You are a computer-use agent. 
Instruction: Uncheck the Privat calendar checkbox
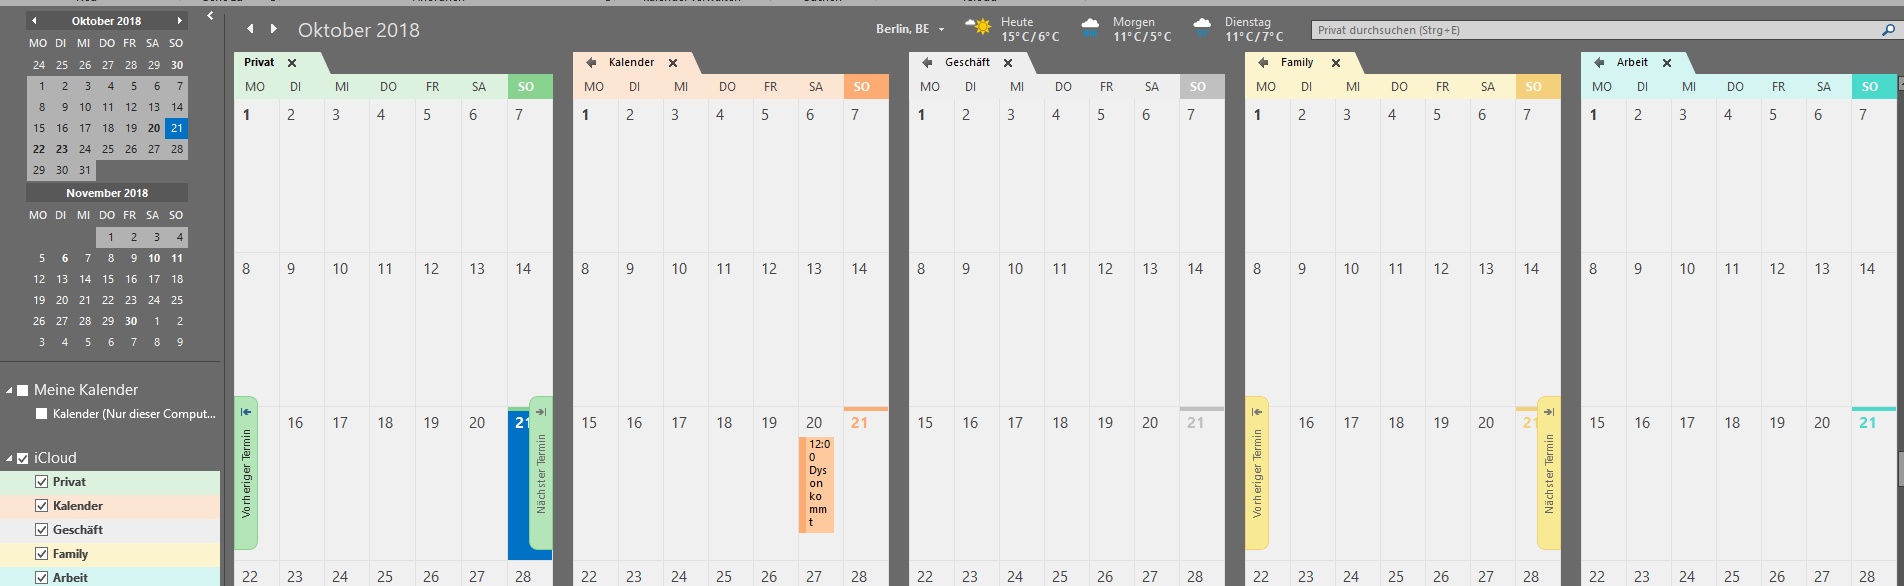tap(42, 482)
